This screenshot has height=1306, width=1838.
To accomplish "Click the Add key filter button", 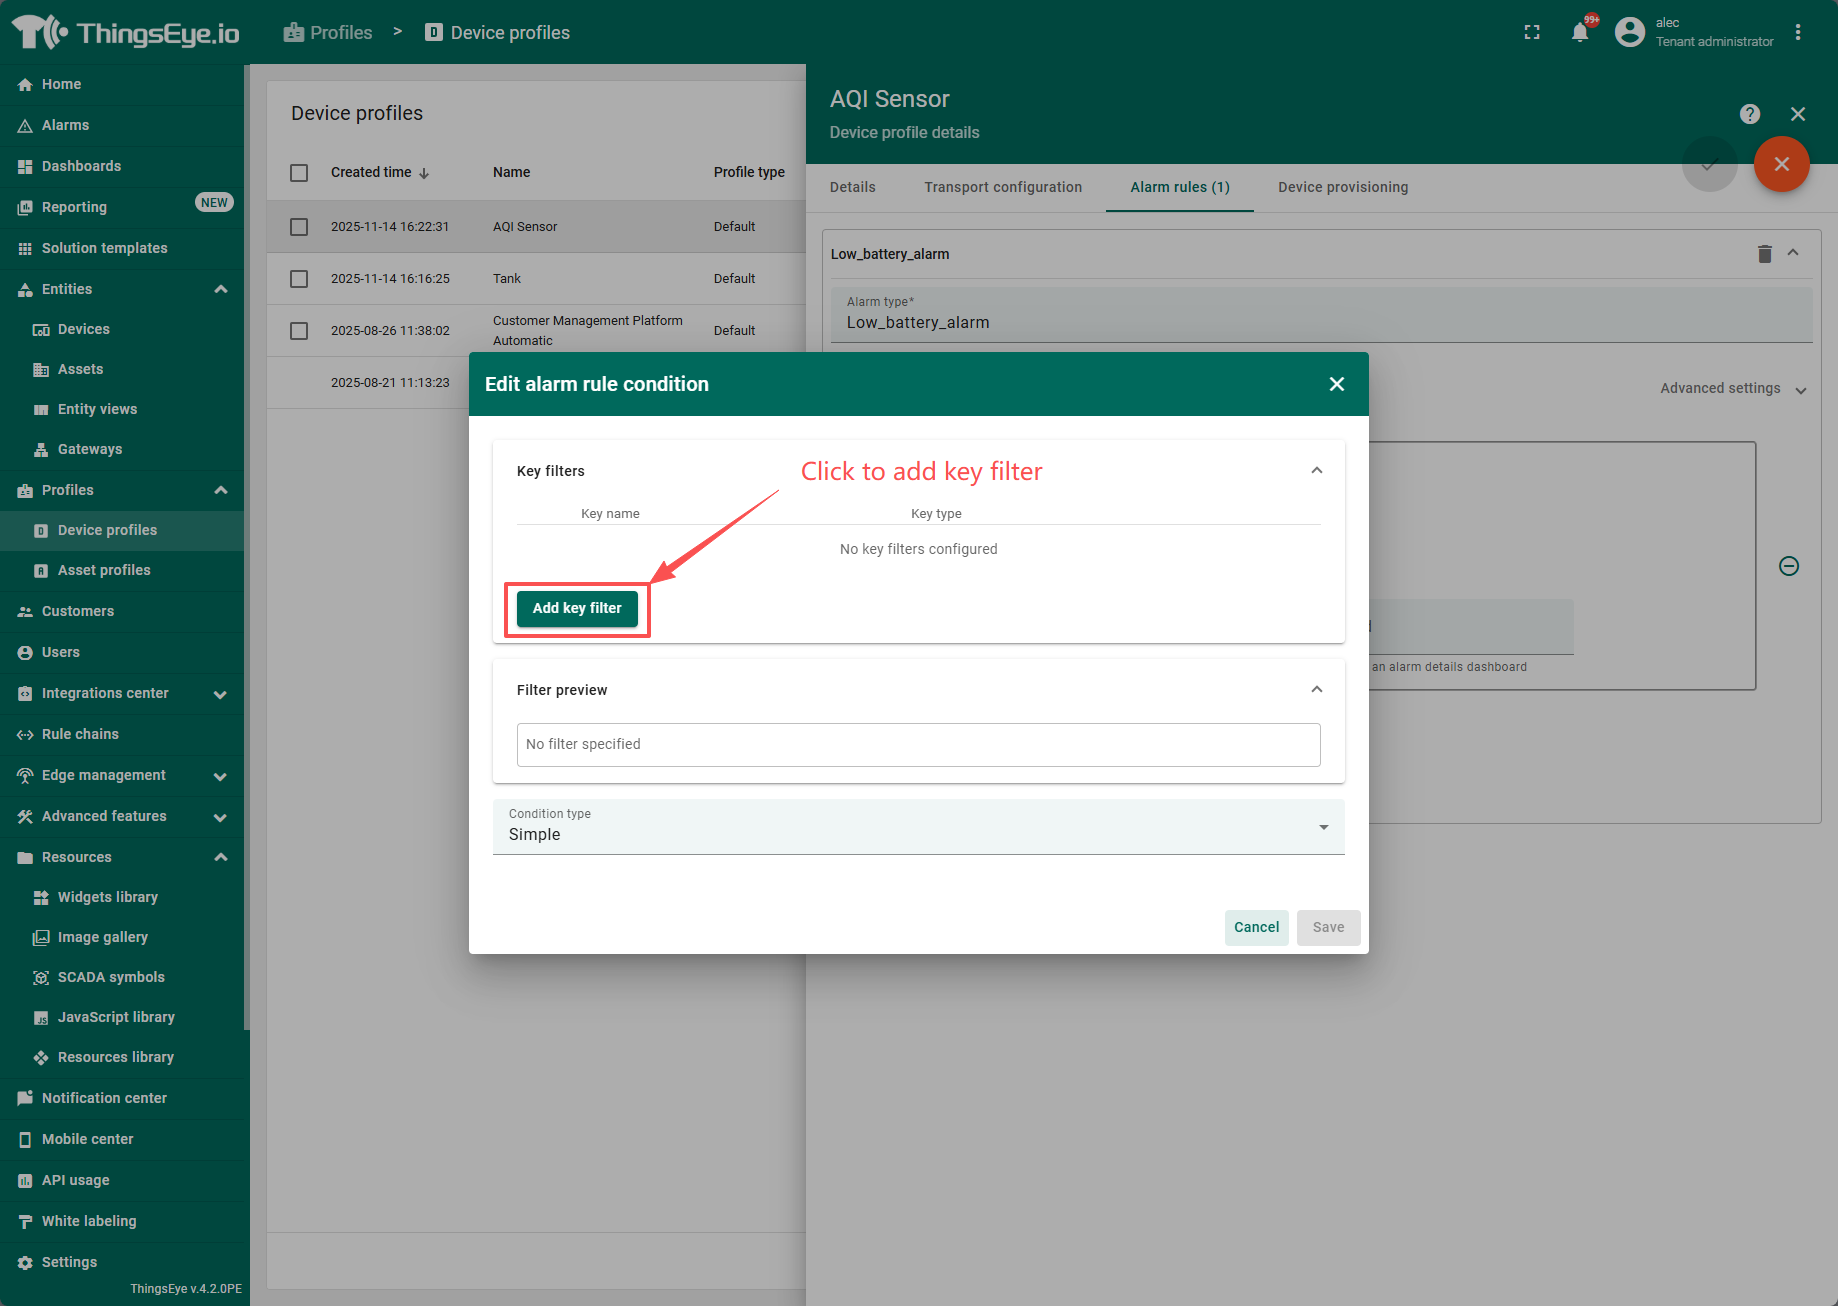I will (x=577, y=608).
